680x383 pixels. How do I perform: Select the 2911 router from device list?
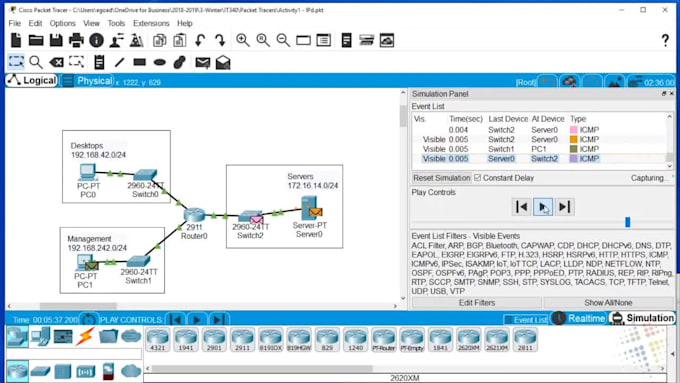click(x=242, y=340)
